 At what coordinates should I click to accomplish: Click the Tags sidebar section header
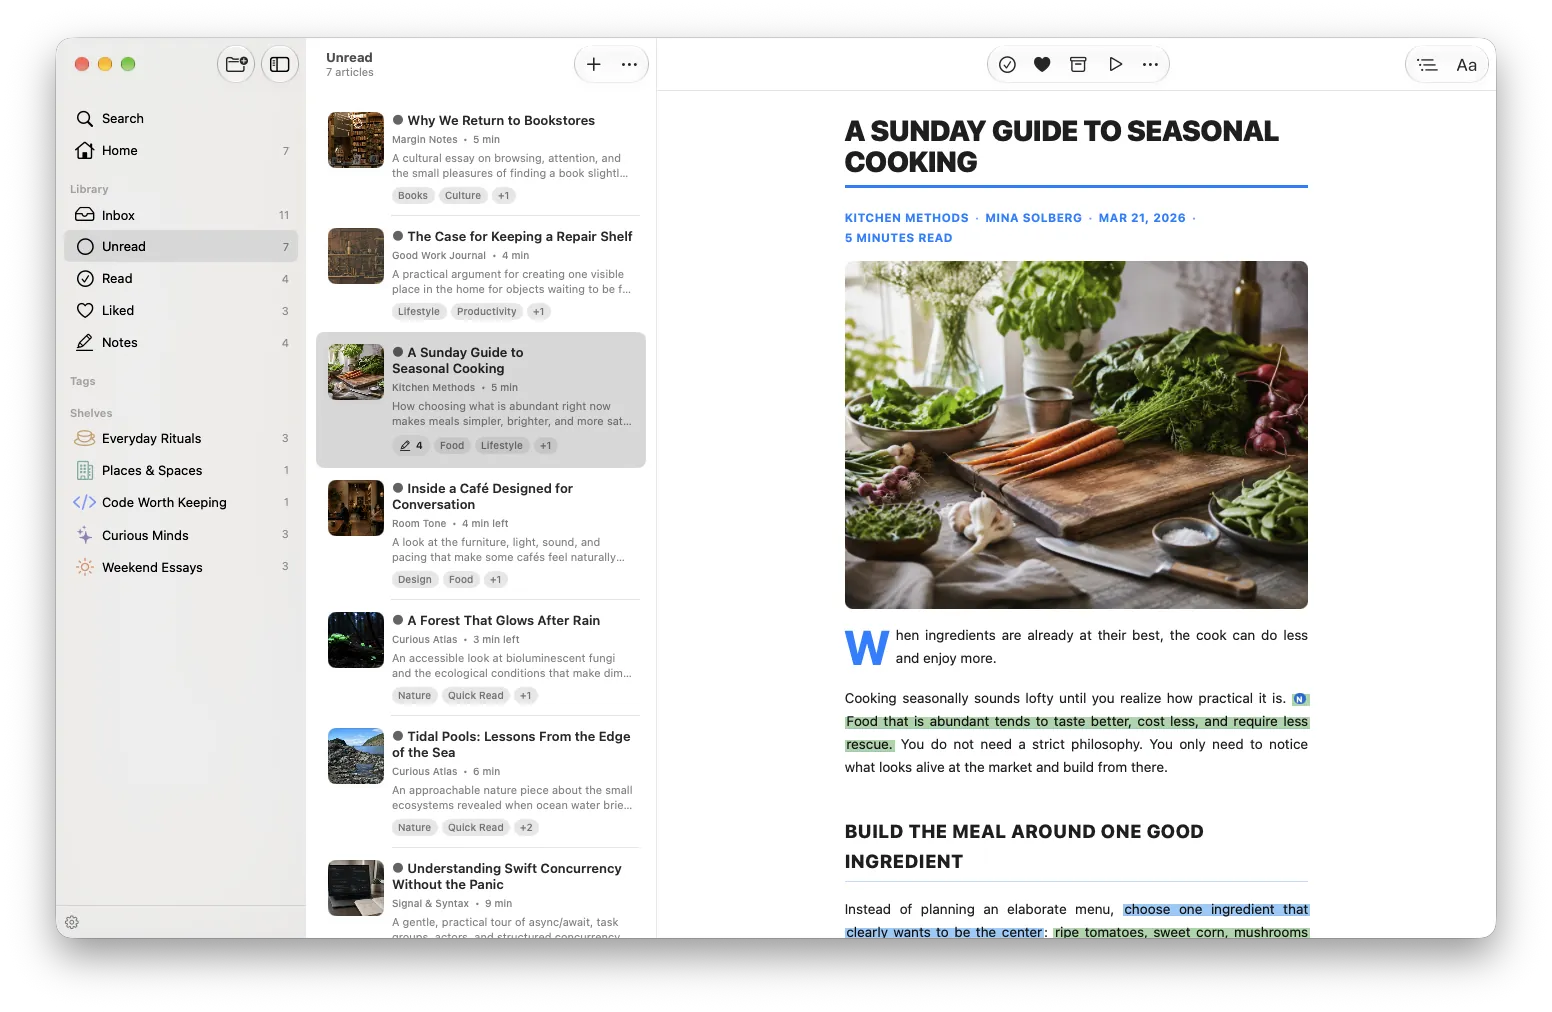coord(83,381)
